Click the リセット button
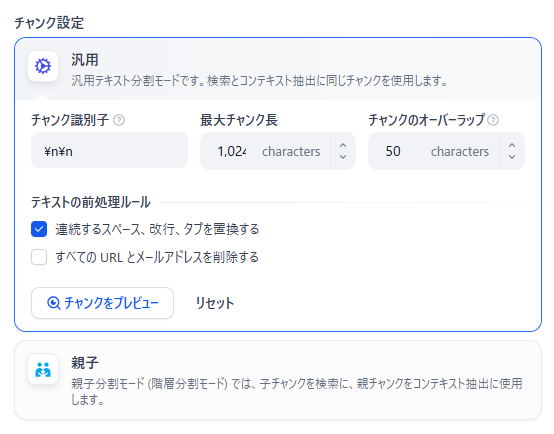This screenshot has width=554, height=434. pyautogui.click(x=214, y=303)
